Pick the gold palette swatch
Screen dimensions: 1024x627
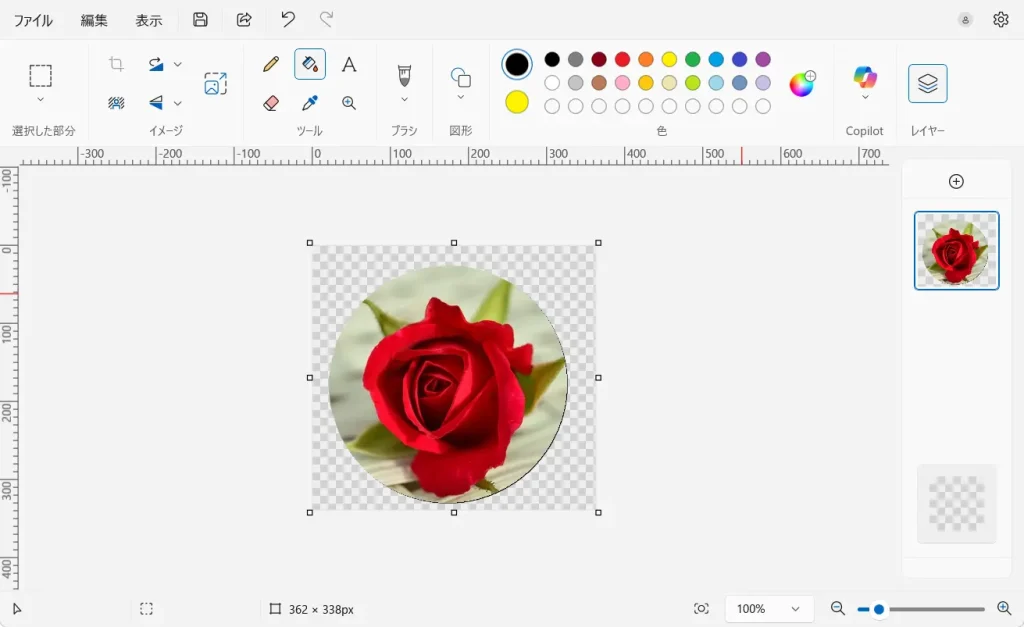[646, 83]
